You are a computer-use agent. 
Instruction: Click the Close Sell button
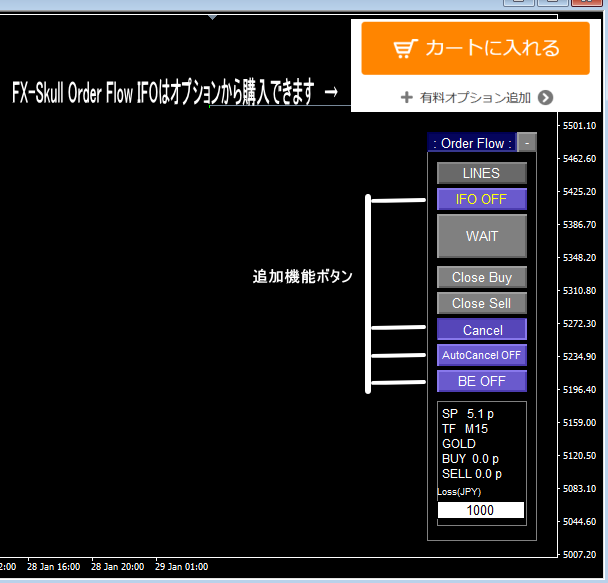coord(481,303)
